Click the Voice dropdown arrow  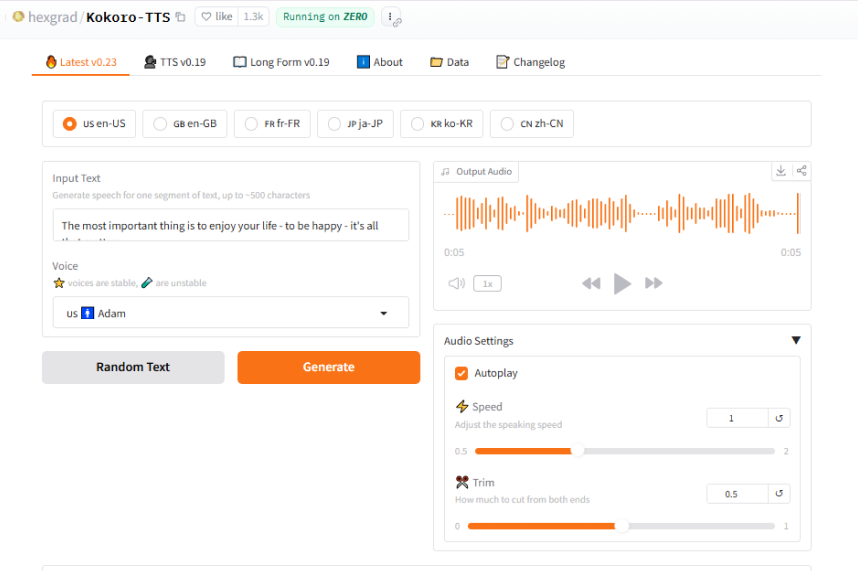click(x=384, y=313)
